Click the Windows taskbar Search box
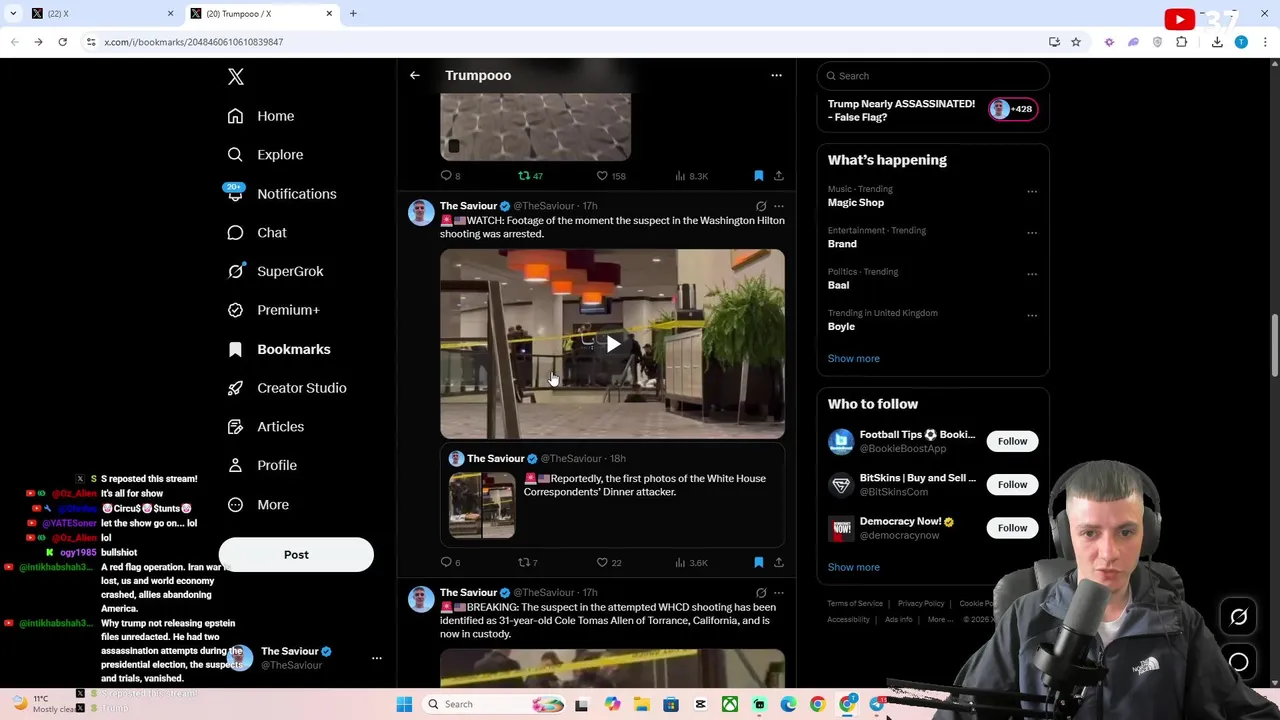1280x720 pixels. (496, 704)
